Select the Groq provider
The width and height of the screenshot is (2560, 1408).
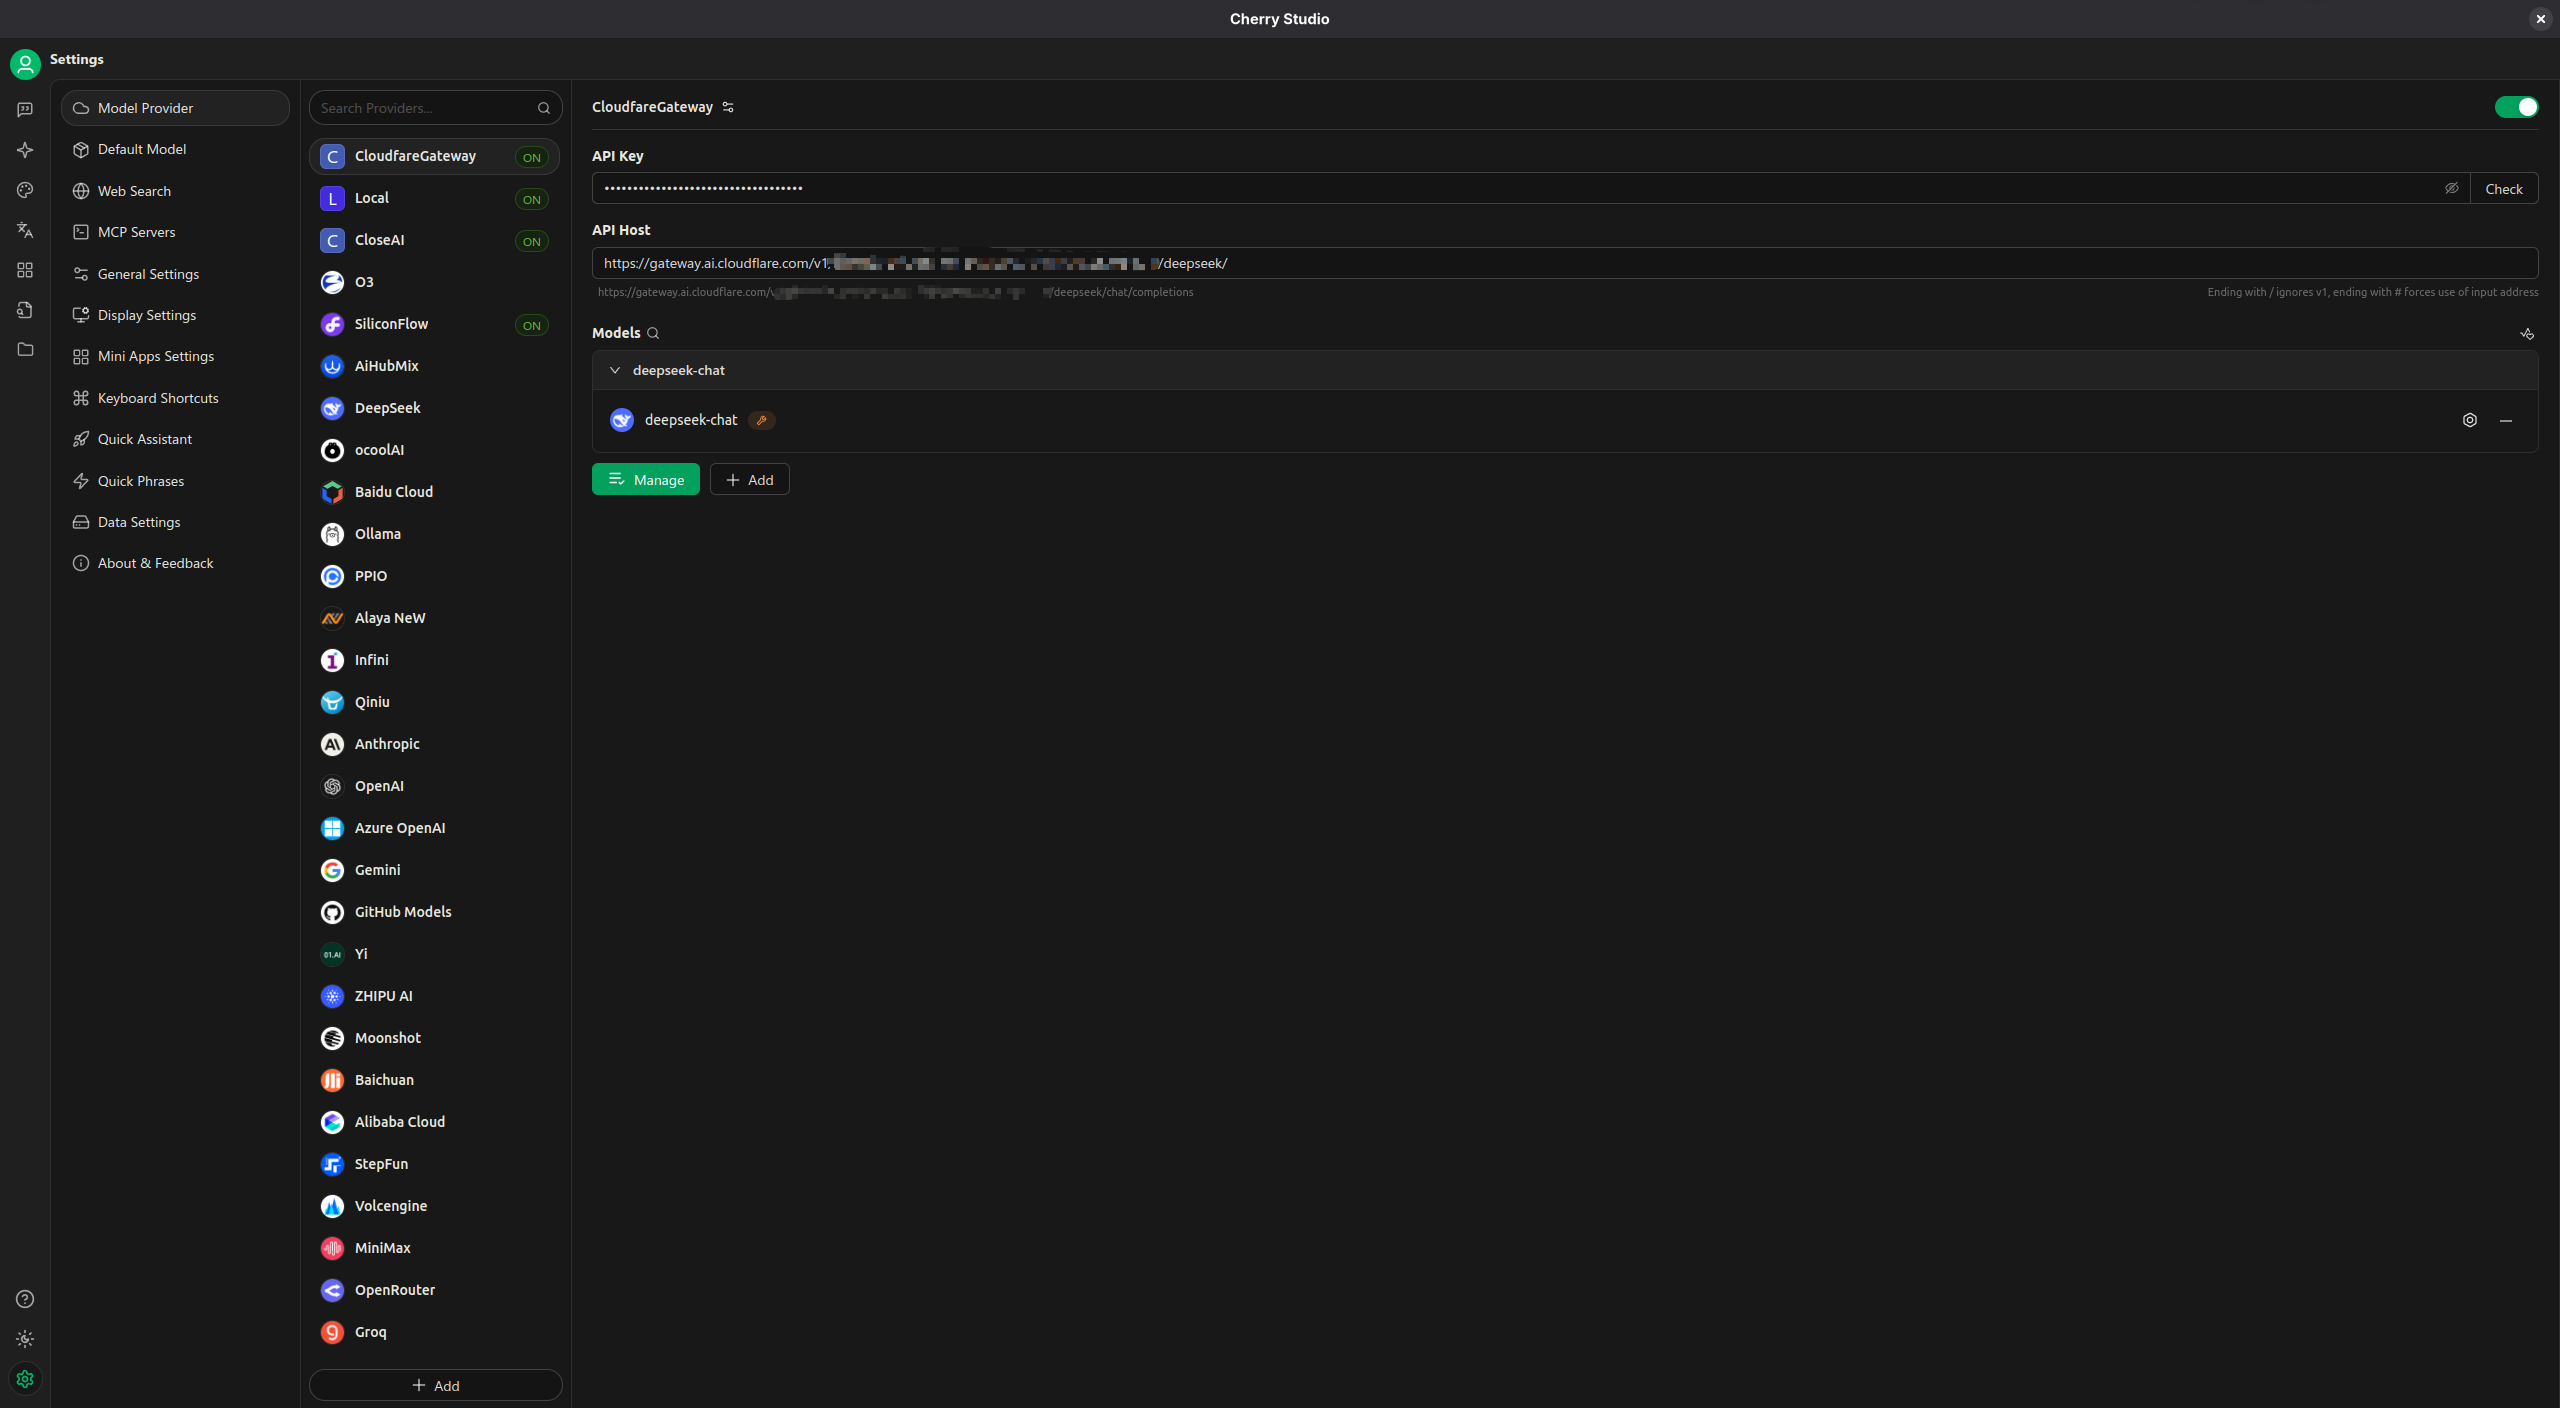point(434,1332)
